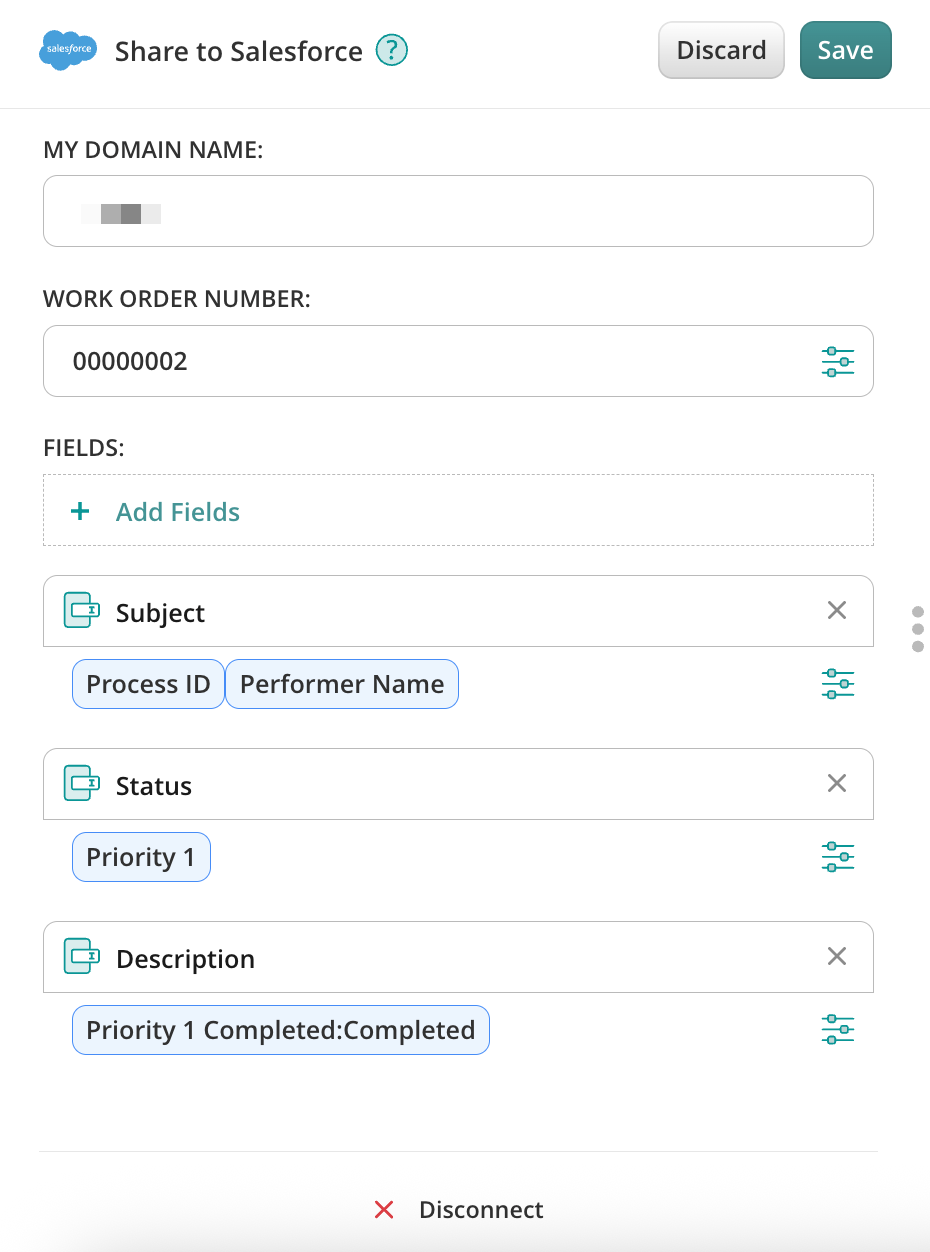Open settings sliders for Subject field values

click(837, 684)
